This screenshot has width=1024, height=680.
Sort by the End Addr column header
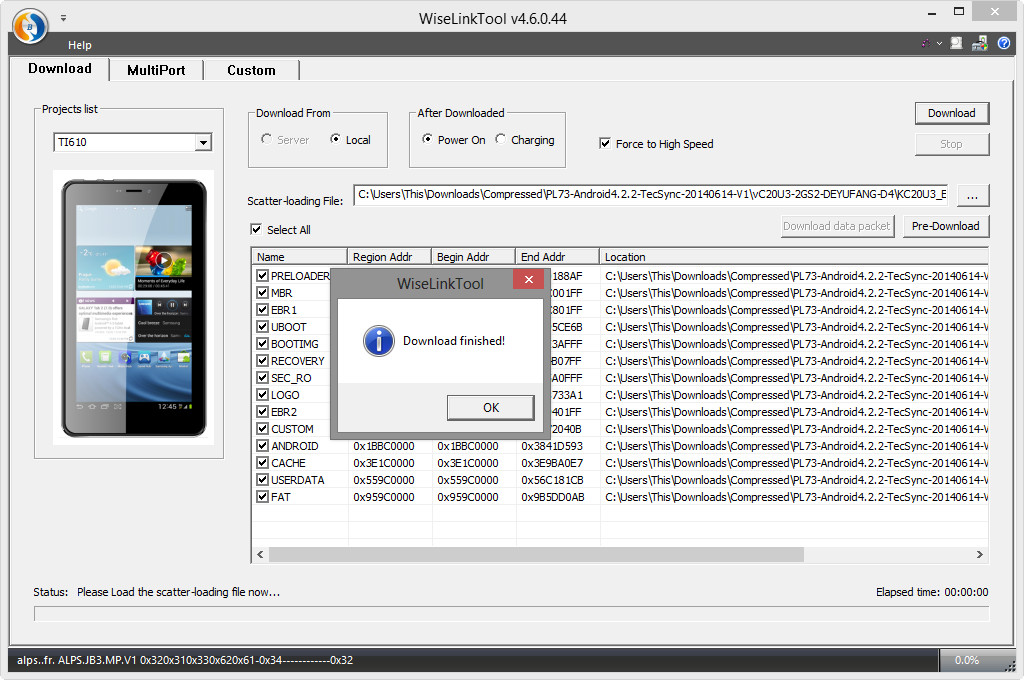(x=558, y=257)
